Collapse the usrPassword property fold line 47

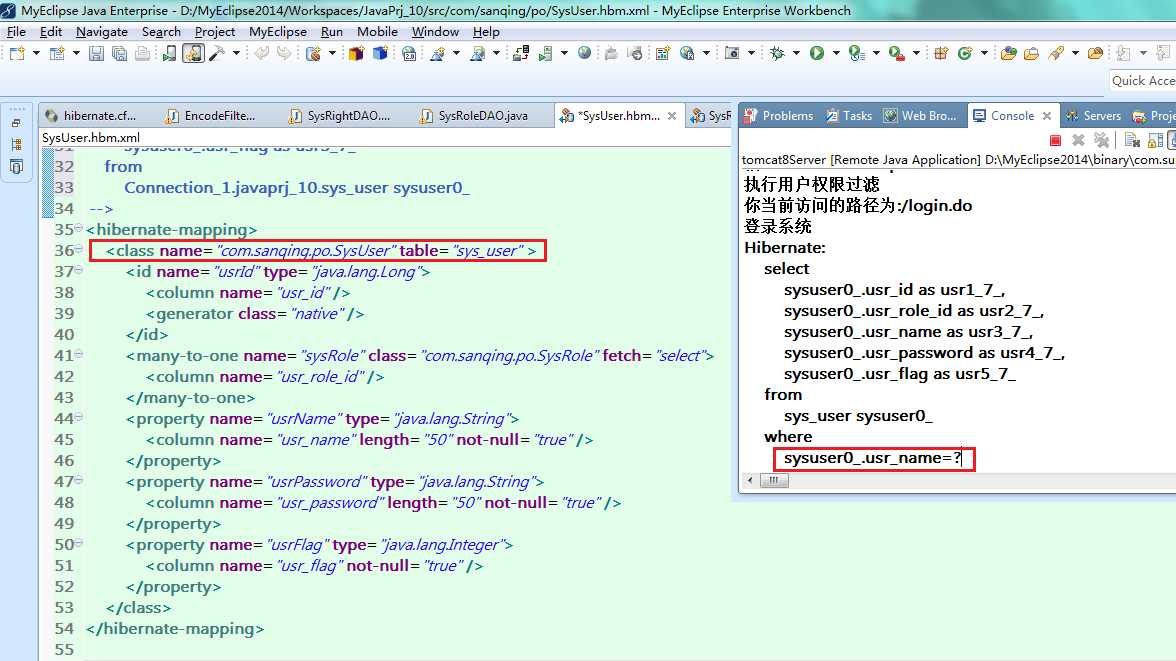(x=78, y=480)
